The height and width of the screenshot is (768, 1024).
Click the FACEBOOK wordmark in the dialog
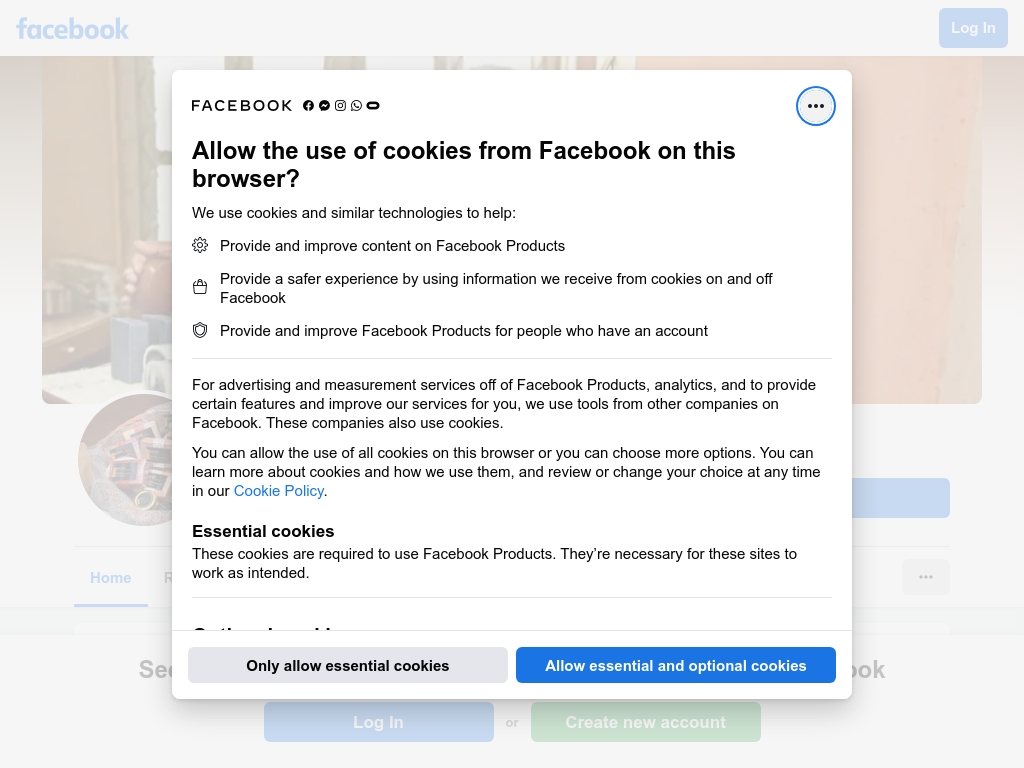click(242, 106)
